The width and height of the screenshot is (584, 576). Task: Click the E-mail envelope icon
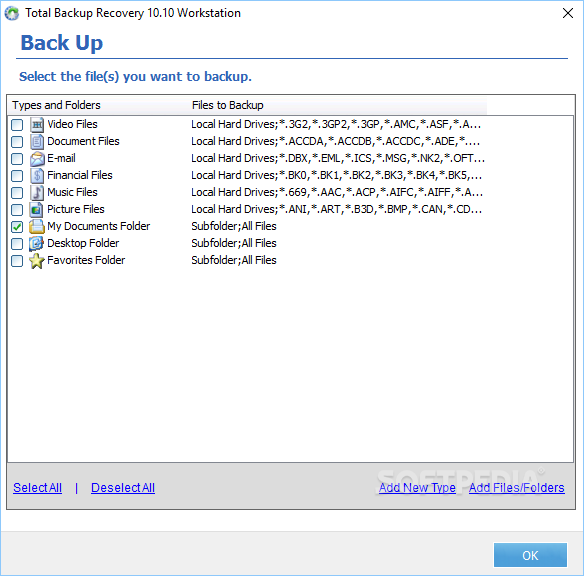[36, 159]
